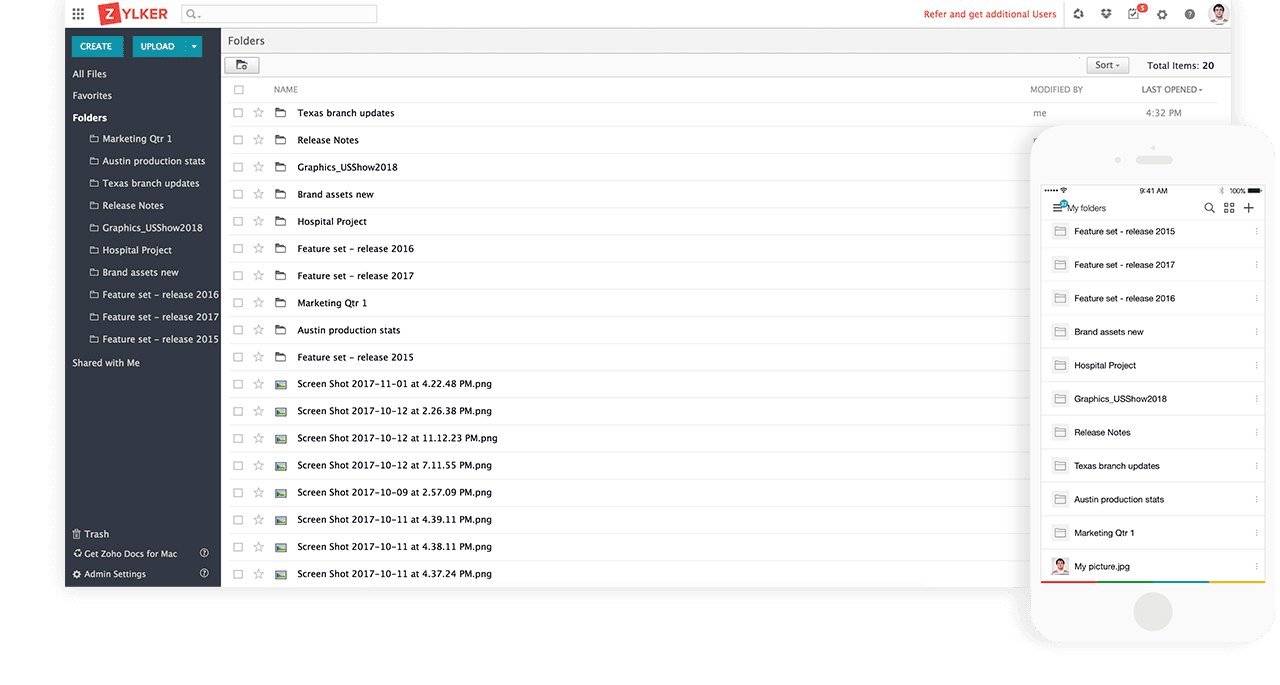Check the Austin production stats checkbox
1280x685 pixels.
(238, 330)
